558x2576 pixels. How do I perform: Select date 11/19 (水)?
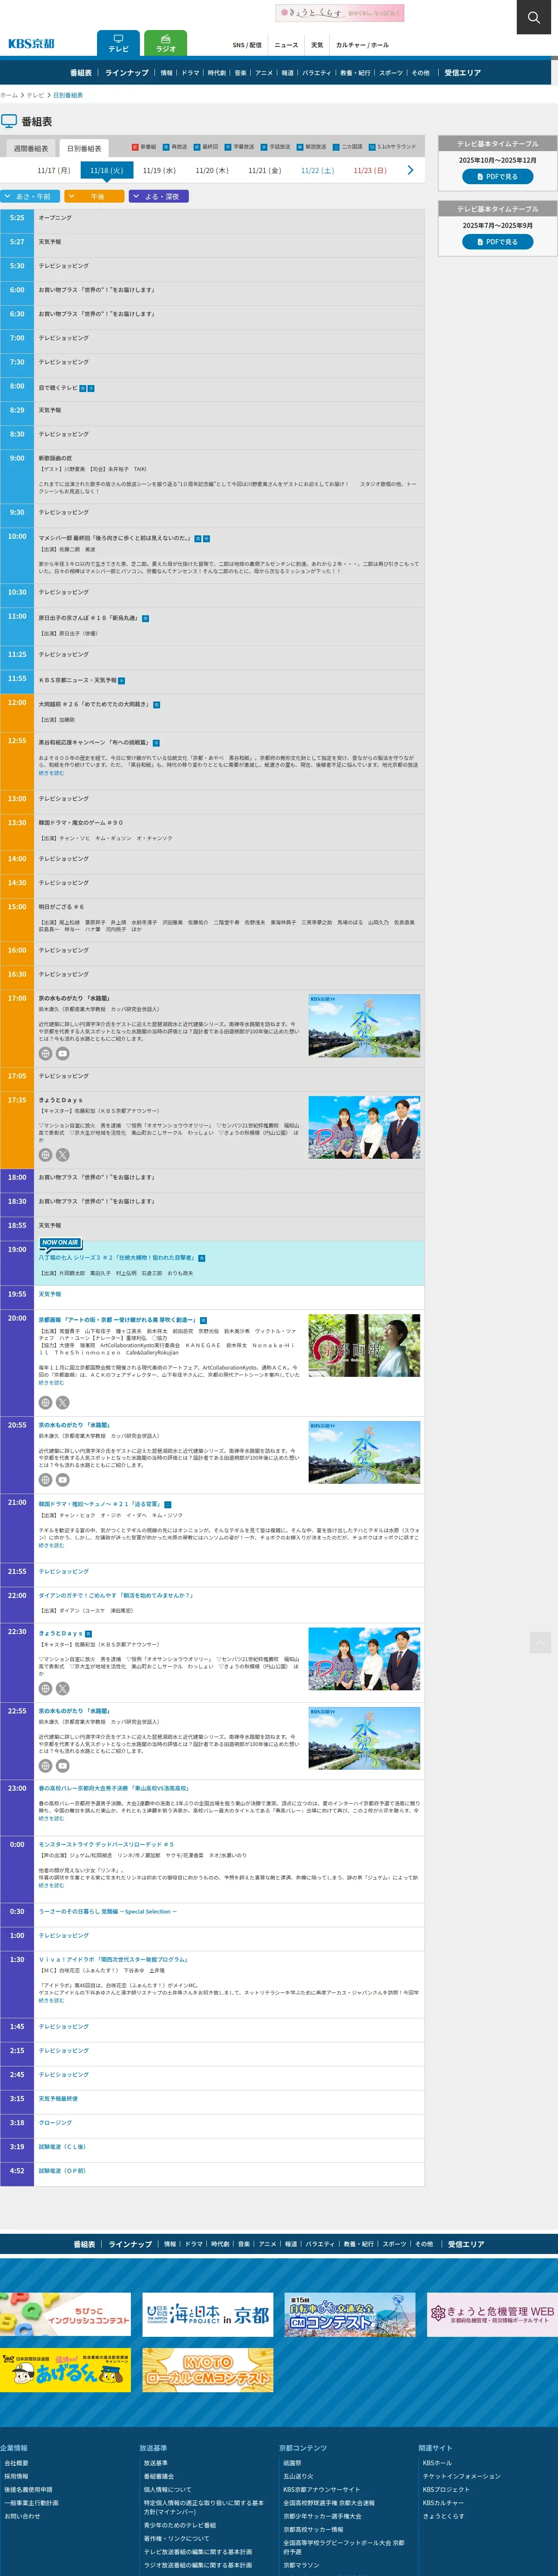tap(159, 171)
